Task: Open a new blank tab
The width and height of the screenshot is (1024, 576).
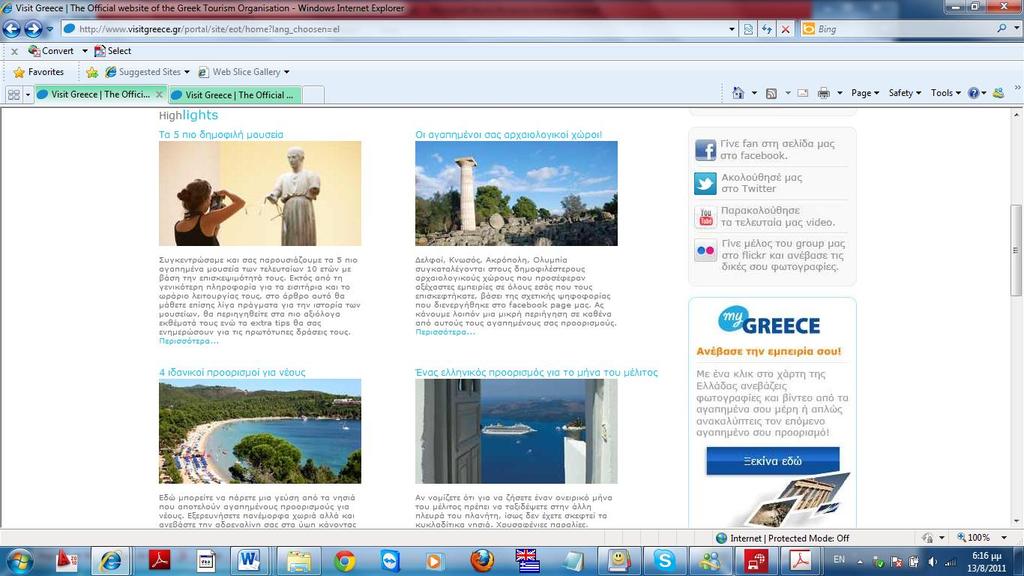Action: pos(313,95)
